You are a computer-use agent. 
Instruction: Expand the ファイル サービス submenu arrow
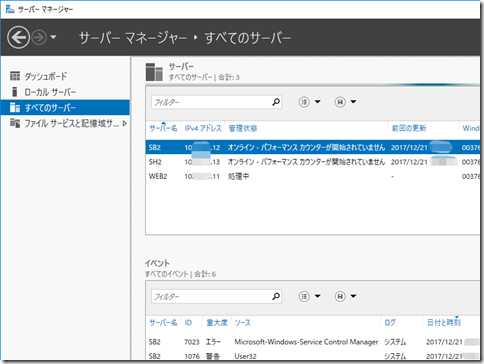tap(124, 123)
